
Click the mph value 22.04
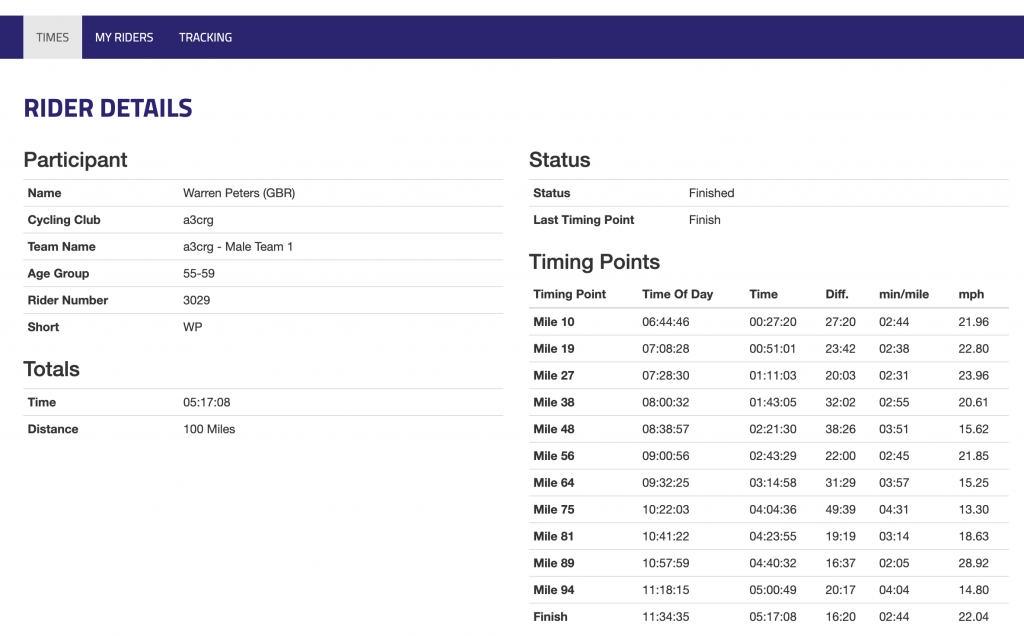[974, 616]
